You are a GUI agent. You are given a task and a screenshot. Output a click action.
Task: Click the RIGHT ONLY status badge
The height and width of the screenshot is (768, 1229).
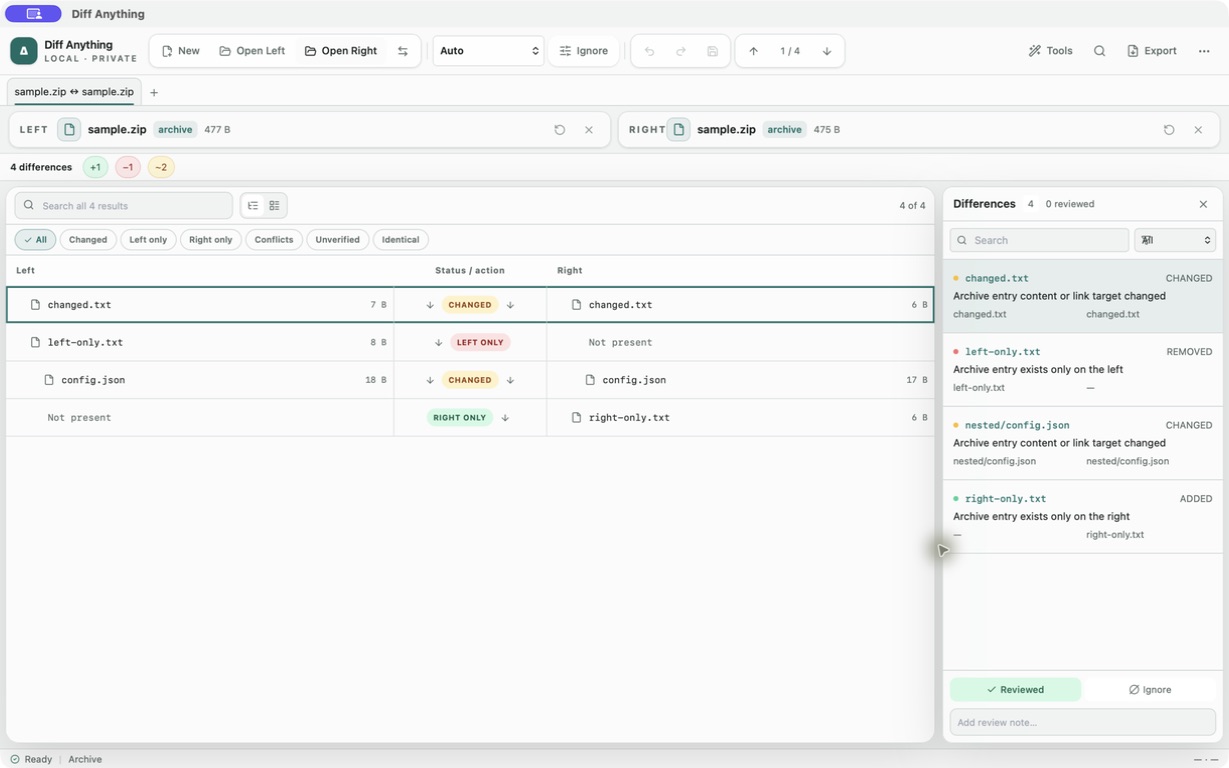(x=460, y=418)
